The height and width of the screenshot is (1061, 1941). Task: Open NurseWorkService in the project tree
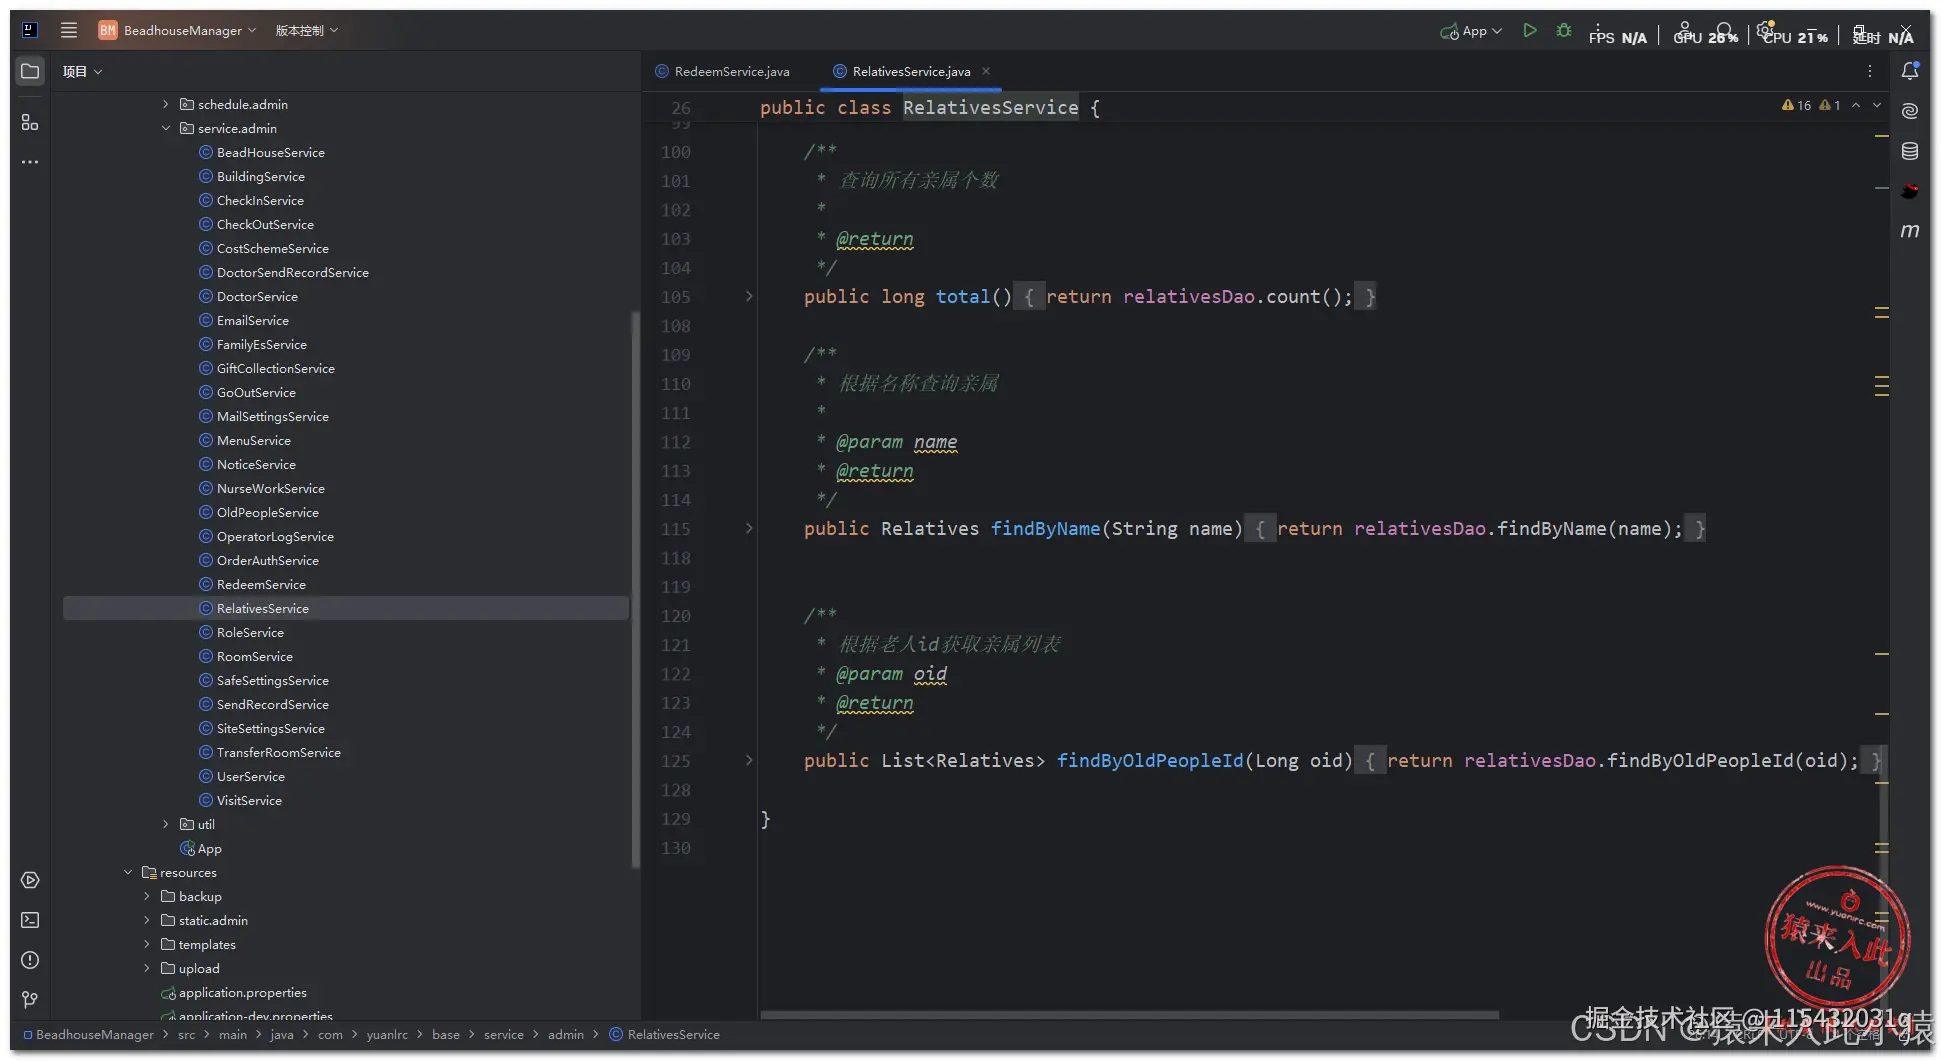[271, 489]
